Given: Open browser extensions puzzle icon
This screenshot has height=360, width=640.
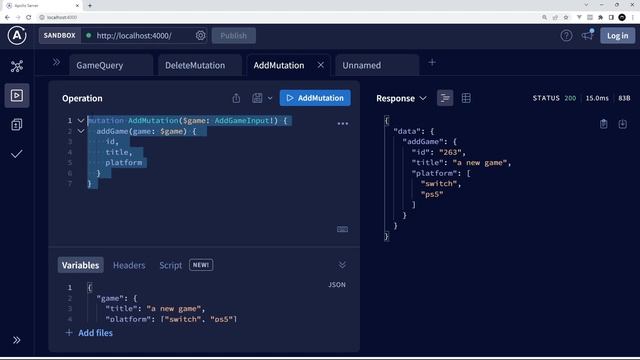Looking at the screenshot, I should click(x=600, y=17).
